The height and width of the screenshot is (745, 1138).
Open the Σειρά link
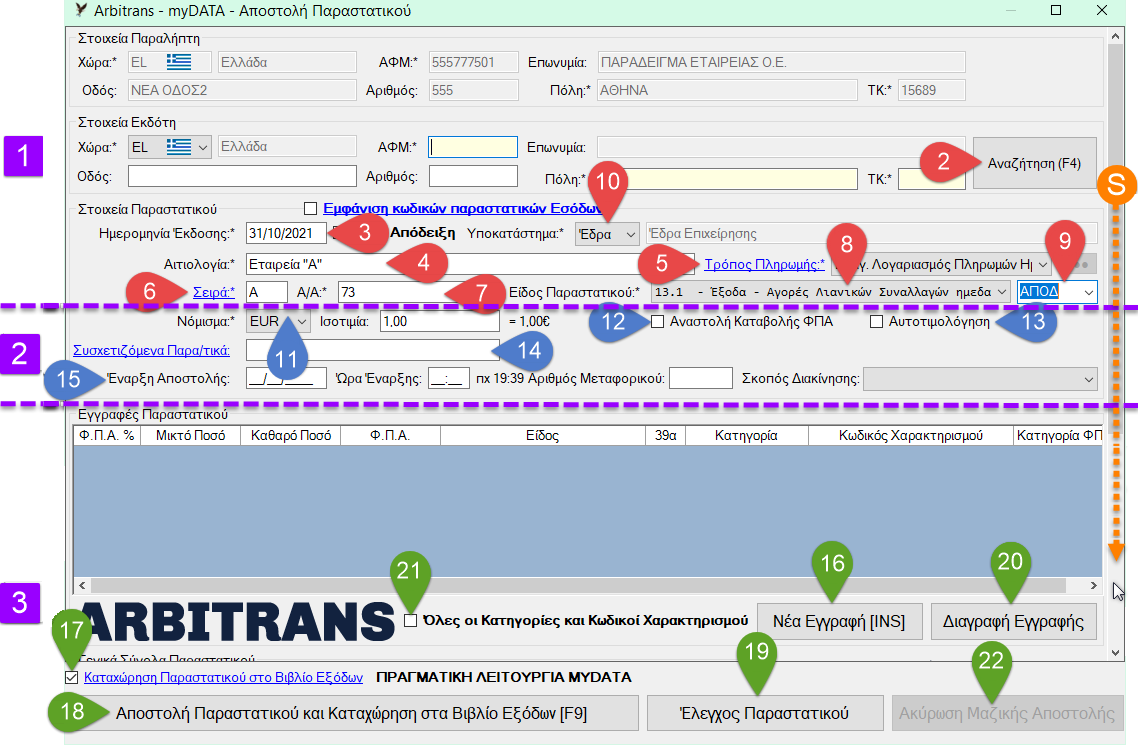tap(213, 292)
